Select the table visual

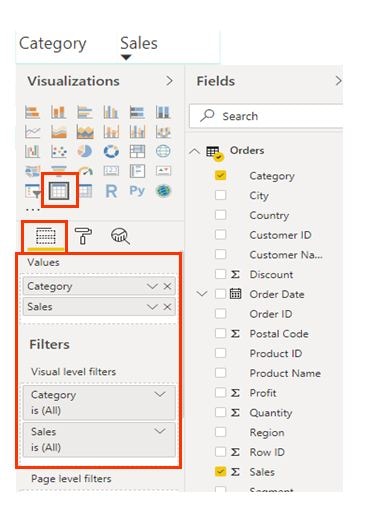[x=59, y=191]
